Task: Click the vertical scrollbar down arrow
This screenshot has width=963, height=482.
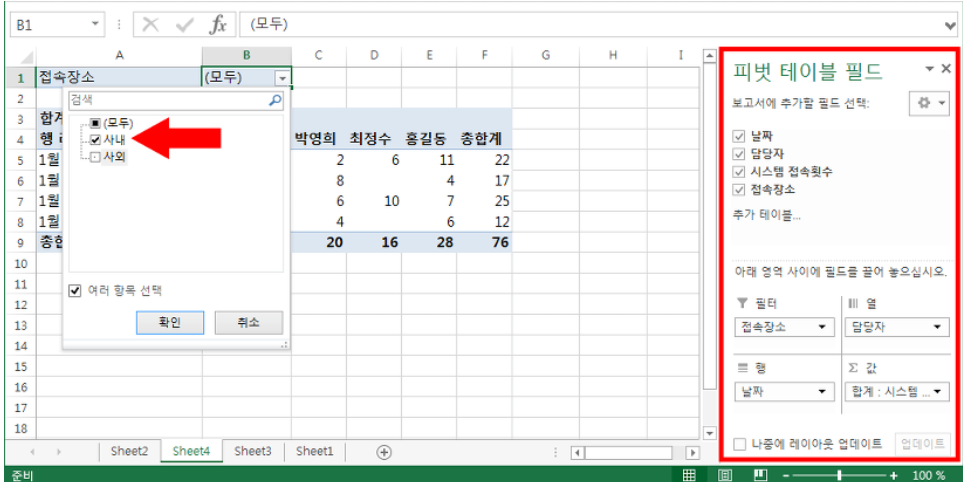Action: click(709, 433)
